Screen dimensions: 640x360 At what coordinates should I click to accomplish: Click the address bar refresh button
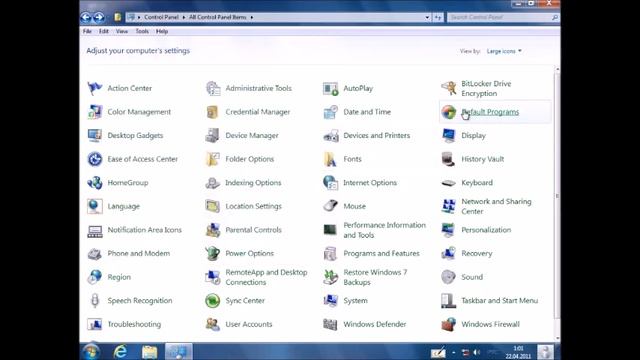point(438,18)
